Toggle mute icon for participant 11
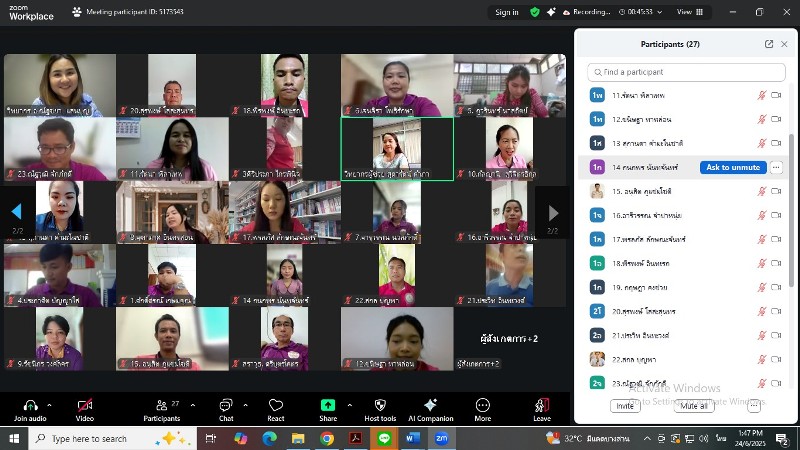Screen dimensions: 800x450 tap(761, 95)
